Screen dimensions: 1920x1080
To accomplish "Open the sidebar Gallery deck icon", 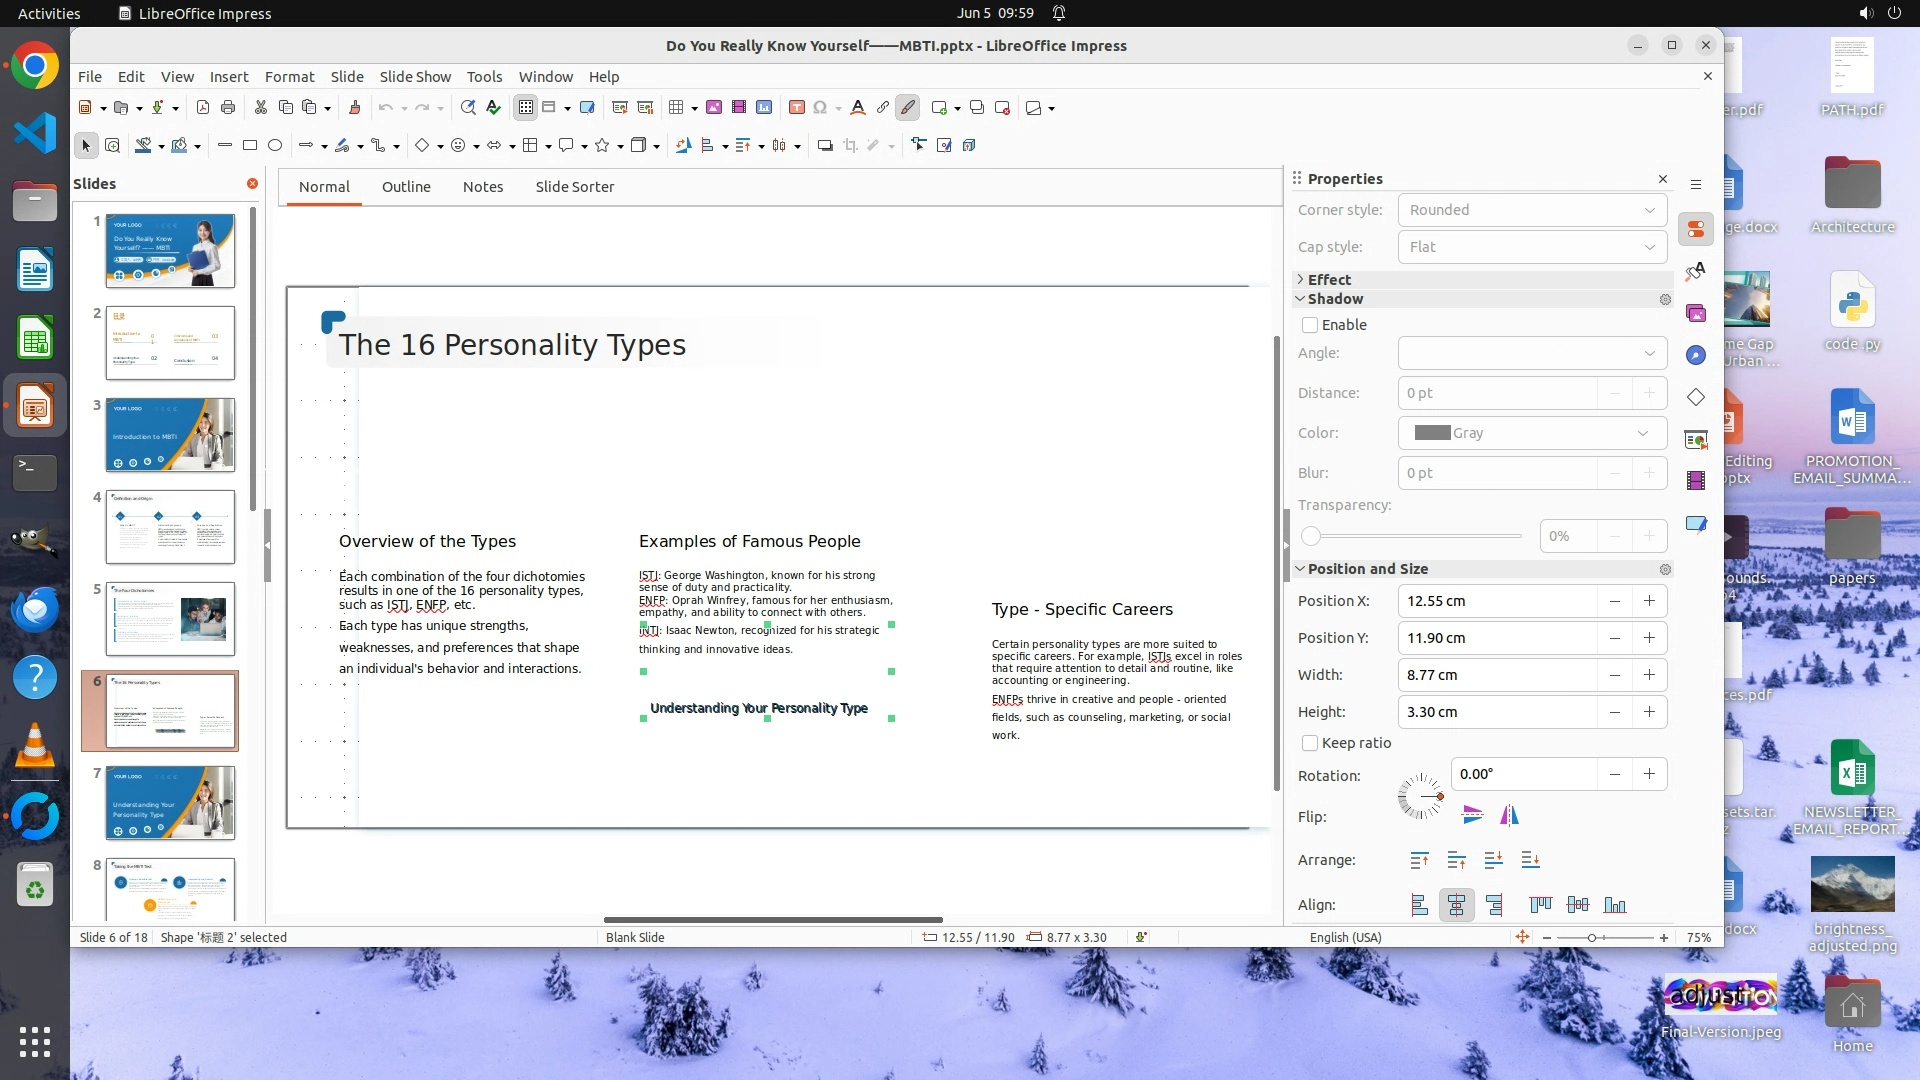I will 1696,313.
